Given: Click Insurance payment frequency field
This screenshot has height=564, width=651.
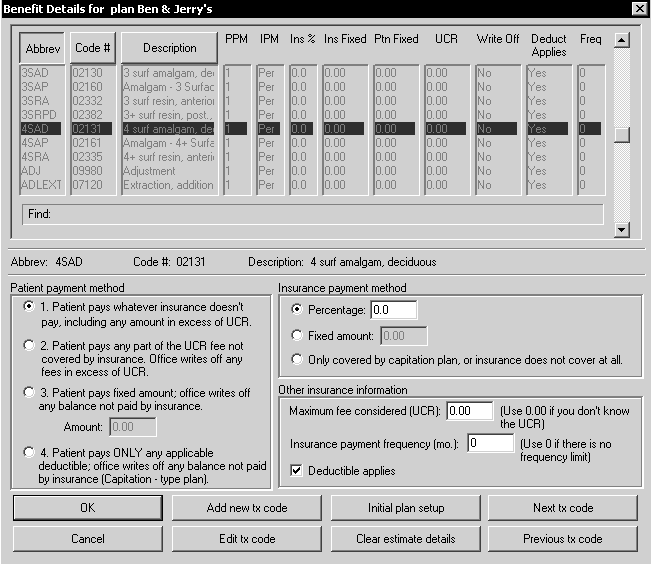Looking at the screenshot, I should 491,443.
